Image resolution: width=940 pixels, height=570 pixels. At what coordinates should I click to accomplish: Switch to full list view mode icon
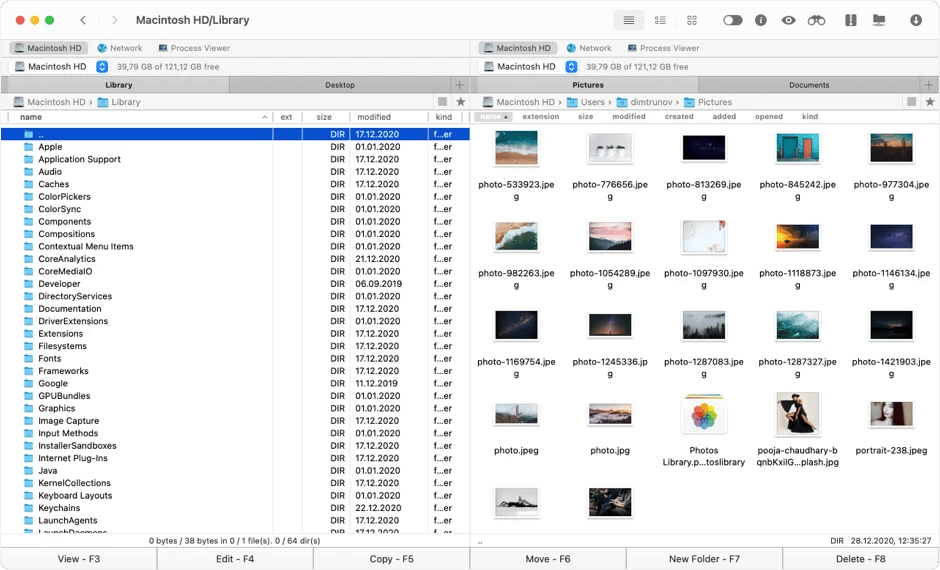(628, 20)
